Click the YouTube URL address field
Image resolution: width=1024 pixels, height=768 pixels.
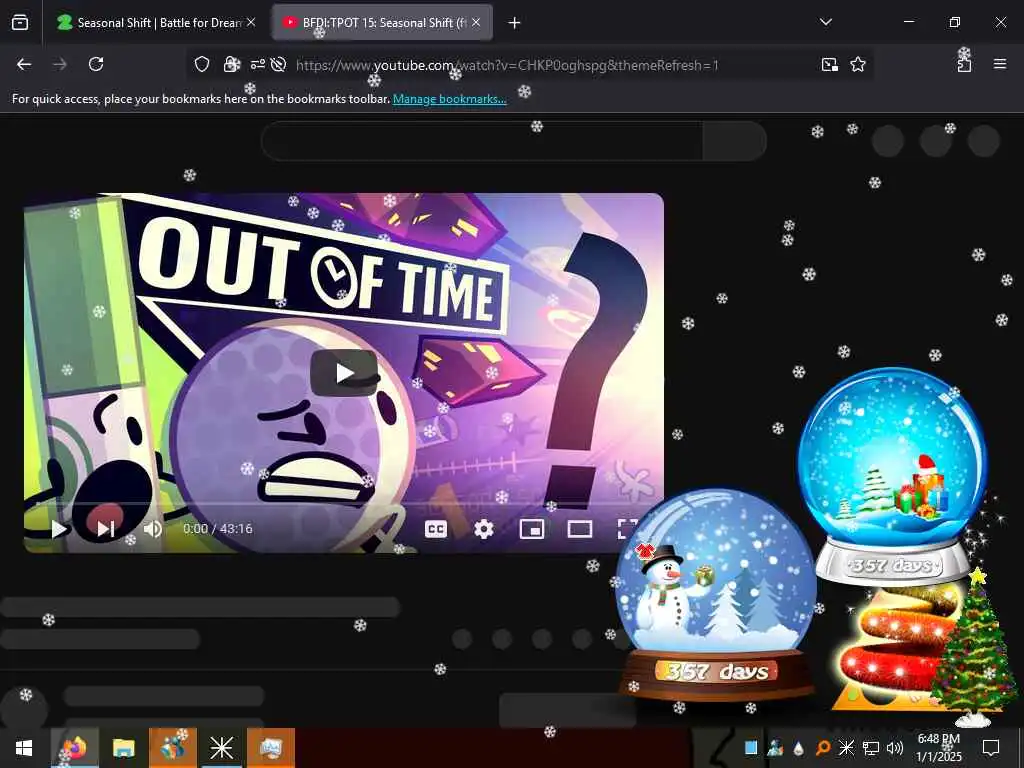[x=507, y=65]
